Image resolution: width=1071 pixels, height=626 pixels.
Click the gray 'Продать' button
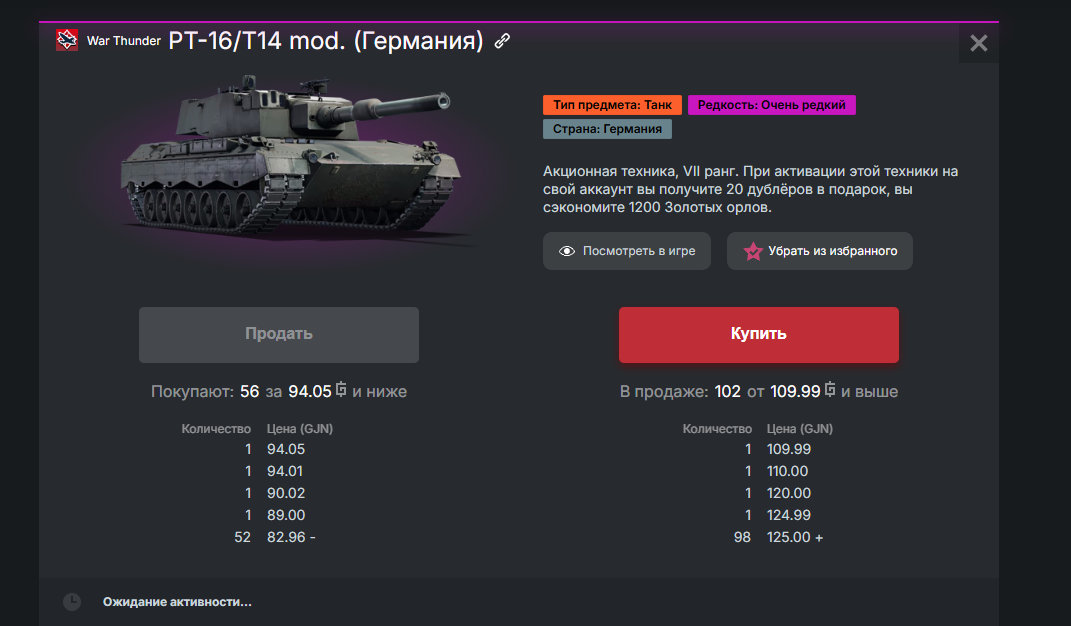coord(279,334)
